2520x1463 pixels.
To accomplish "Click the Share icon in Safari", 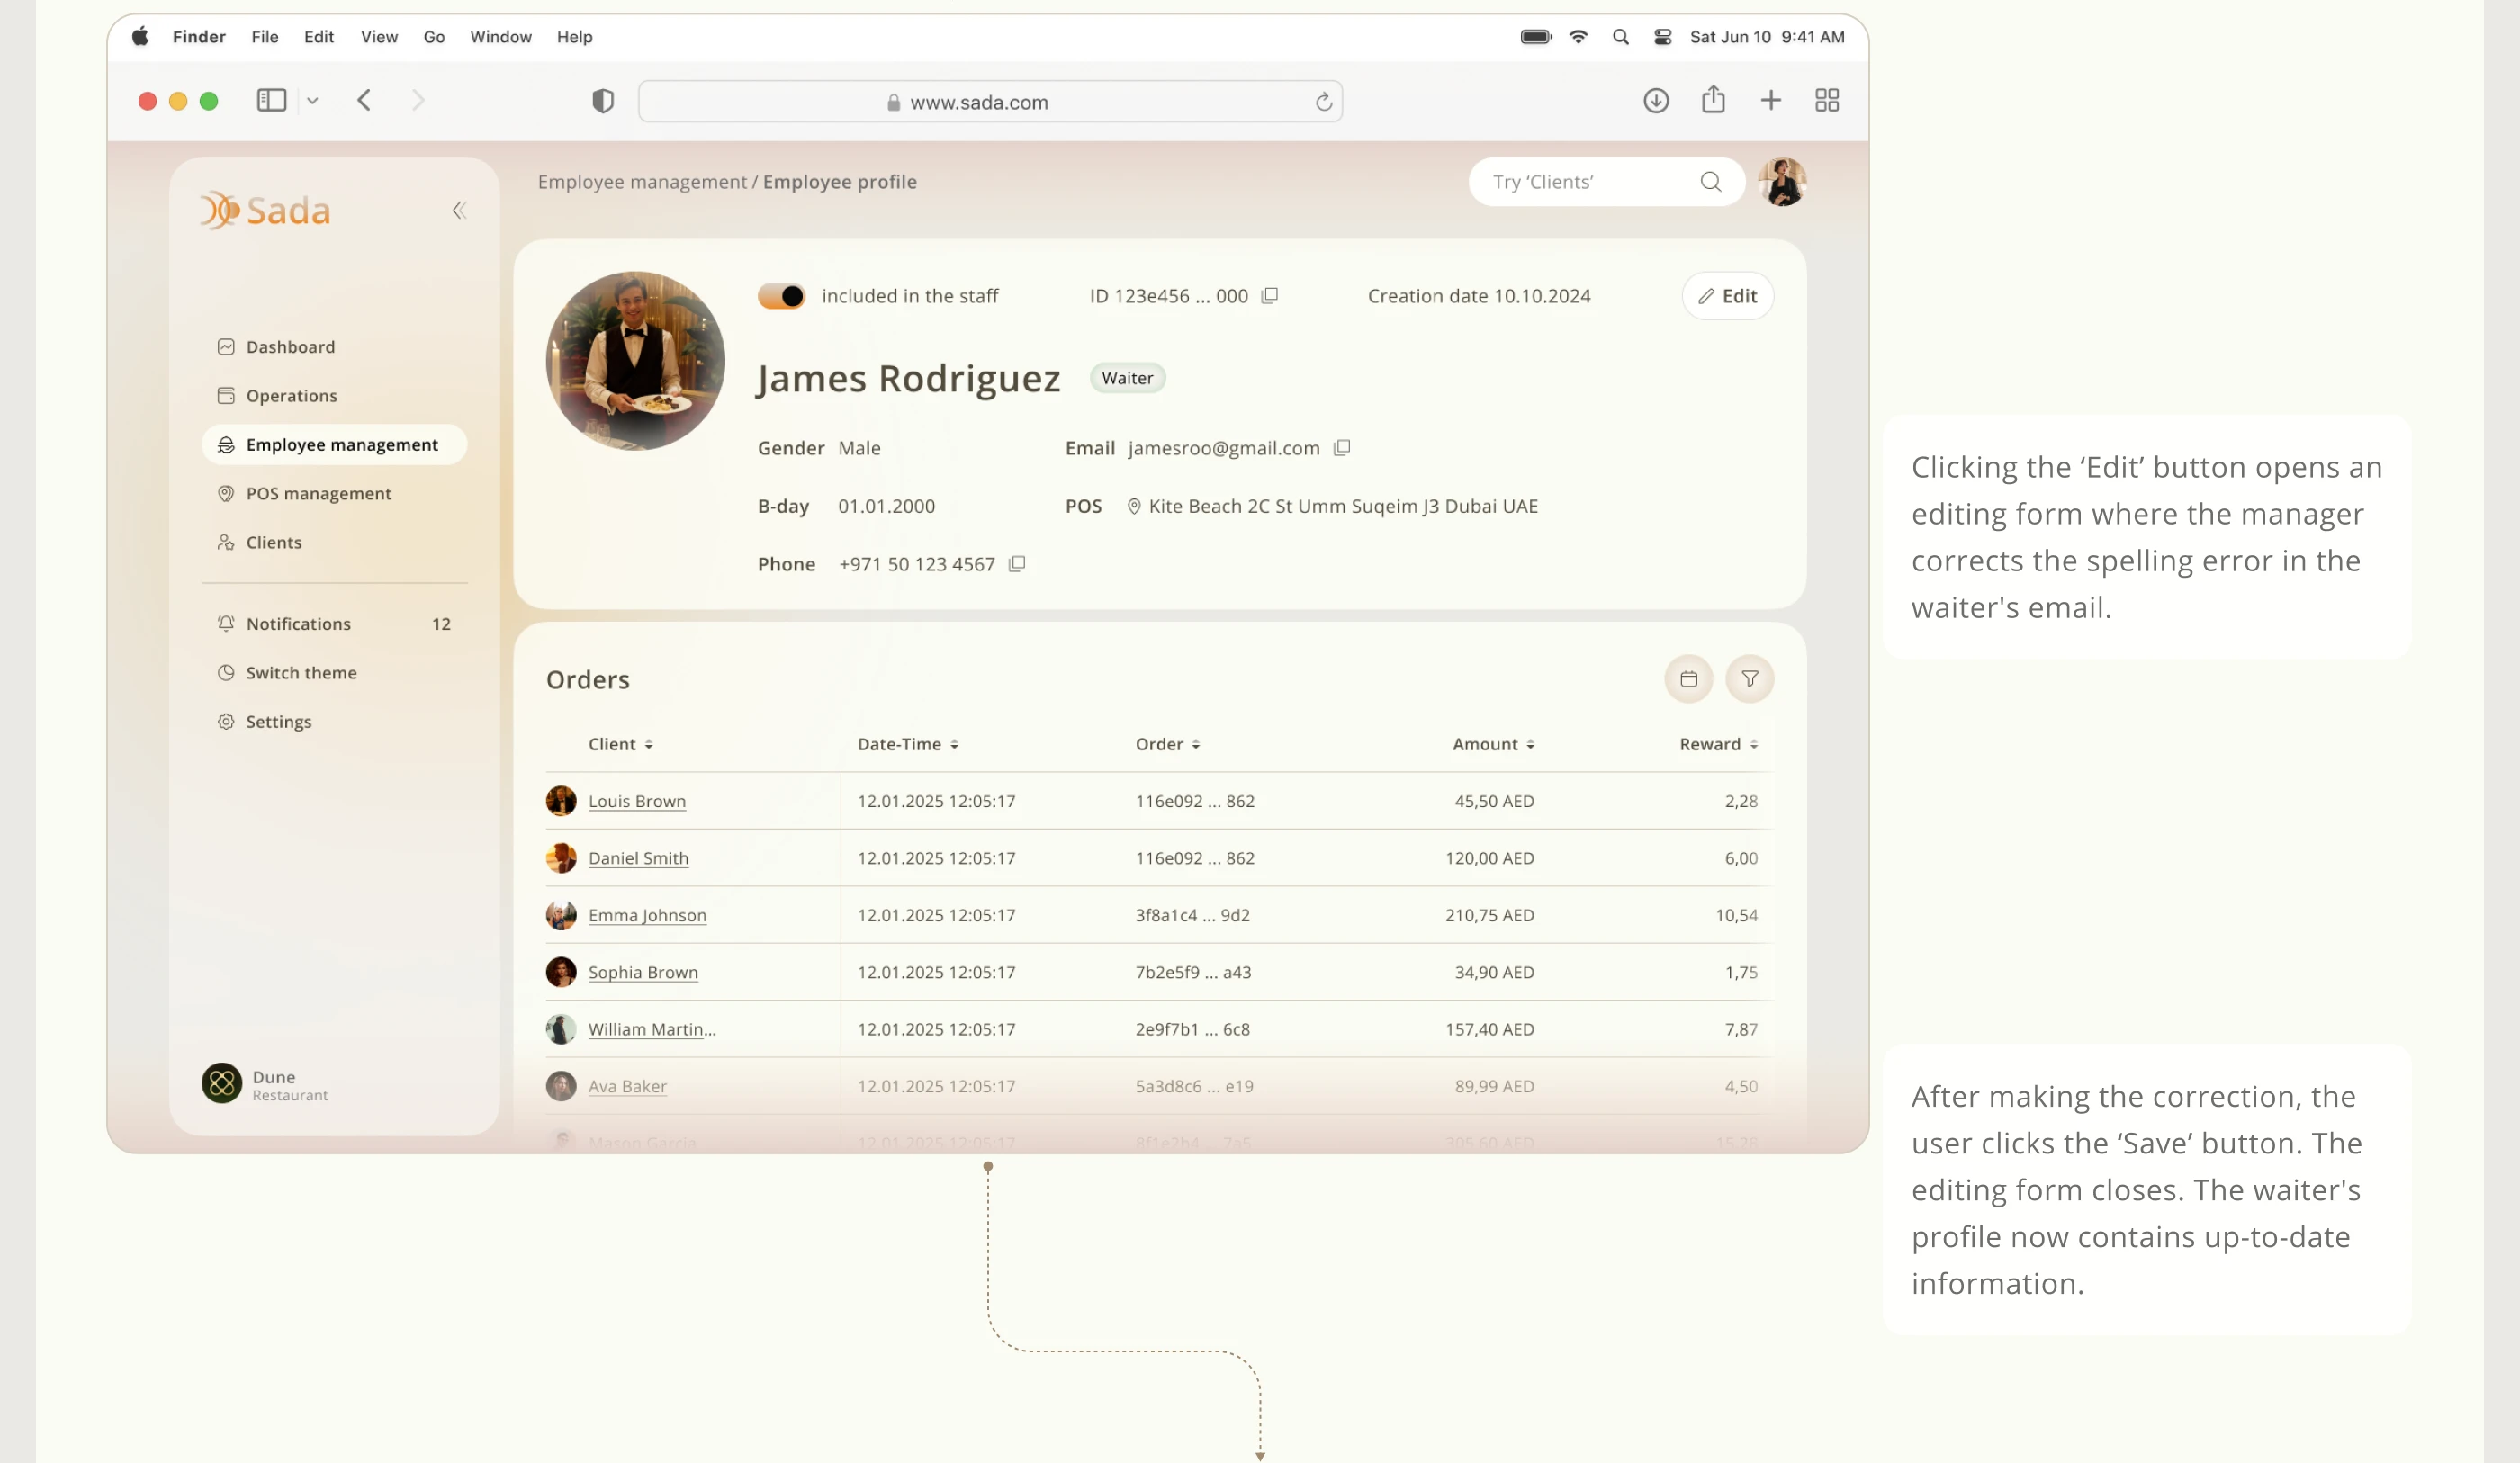I will [x=1713, y=99].
